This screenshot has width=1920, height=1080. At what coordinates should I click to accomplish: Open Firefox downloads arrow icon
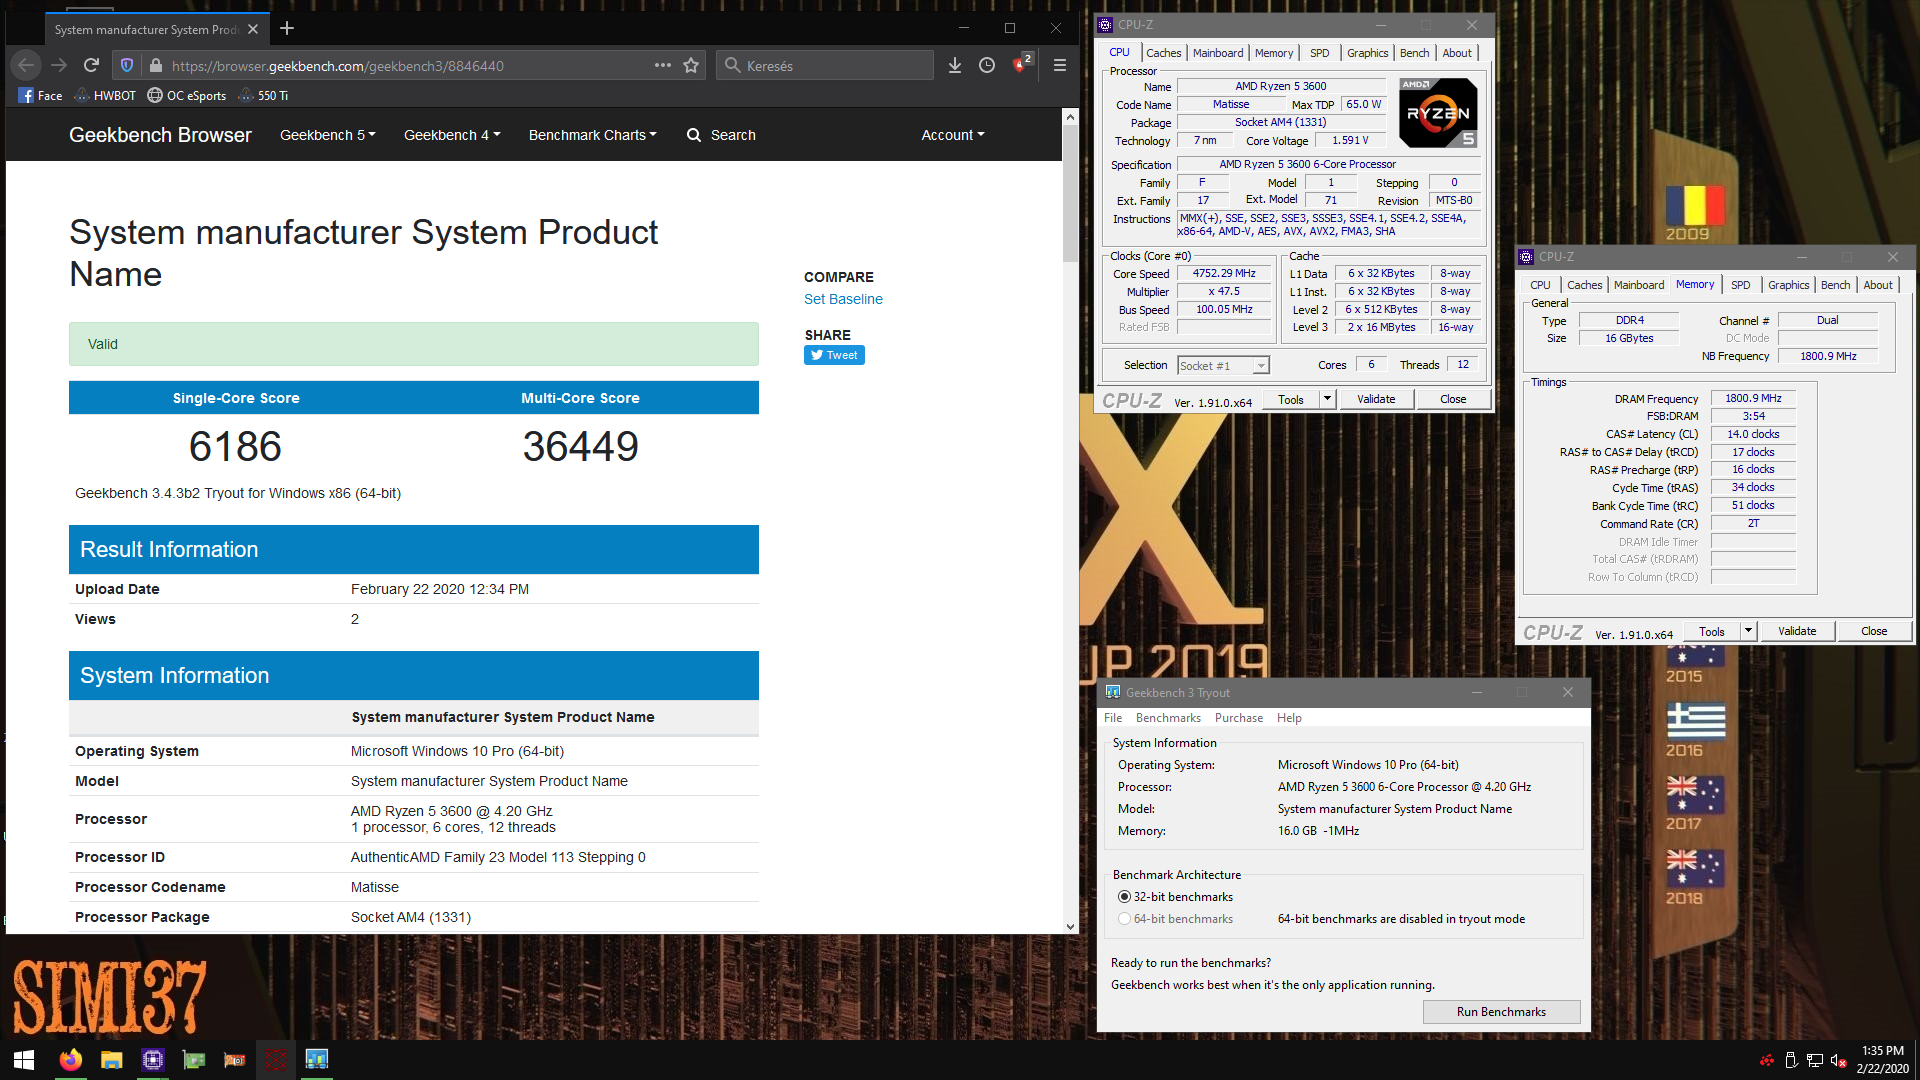(x=955, y=65)
